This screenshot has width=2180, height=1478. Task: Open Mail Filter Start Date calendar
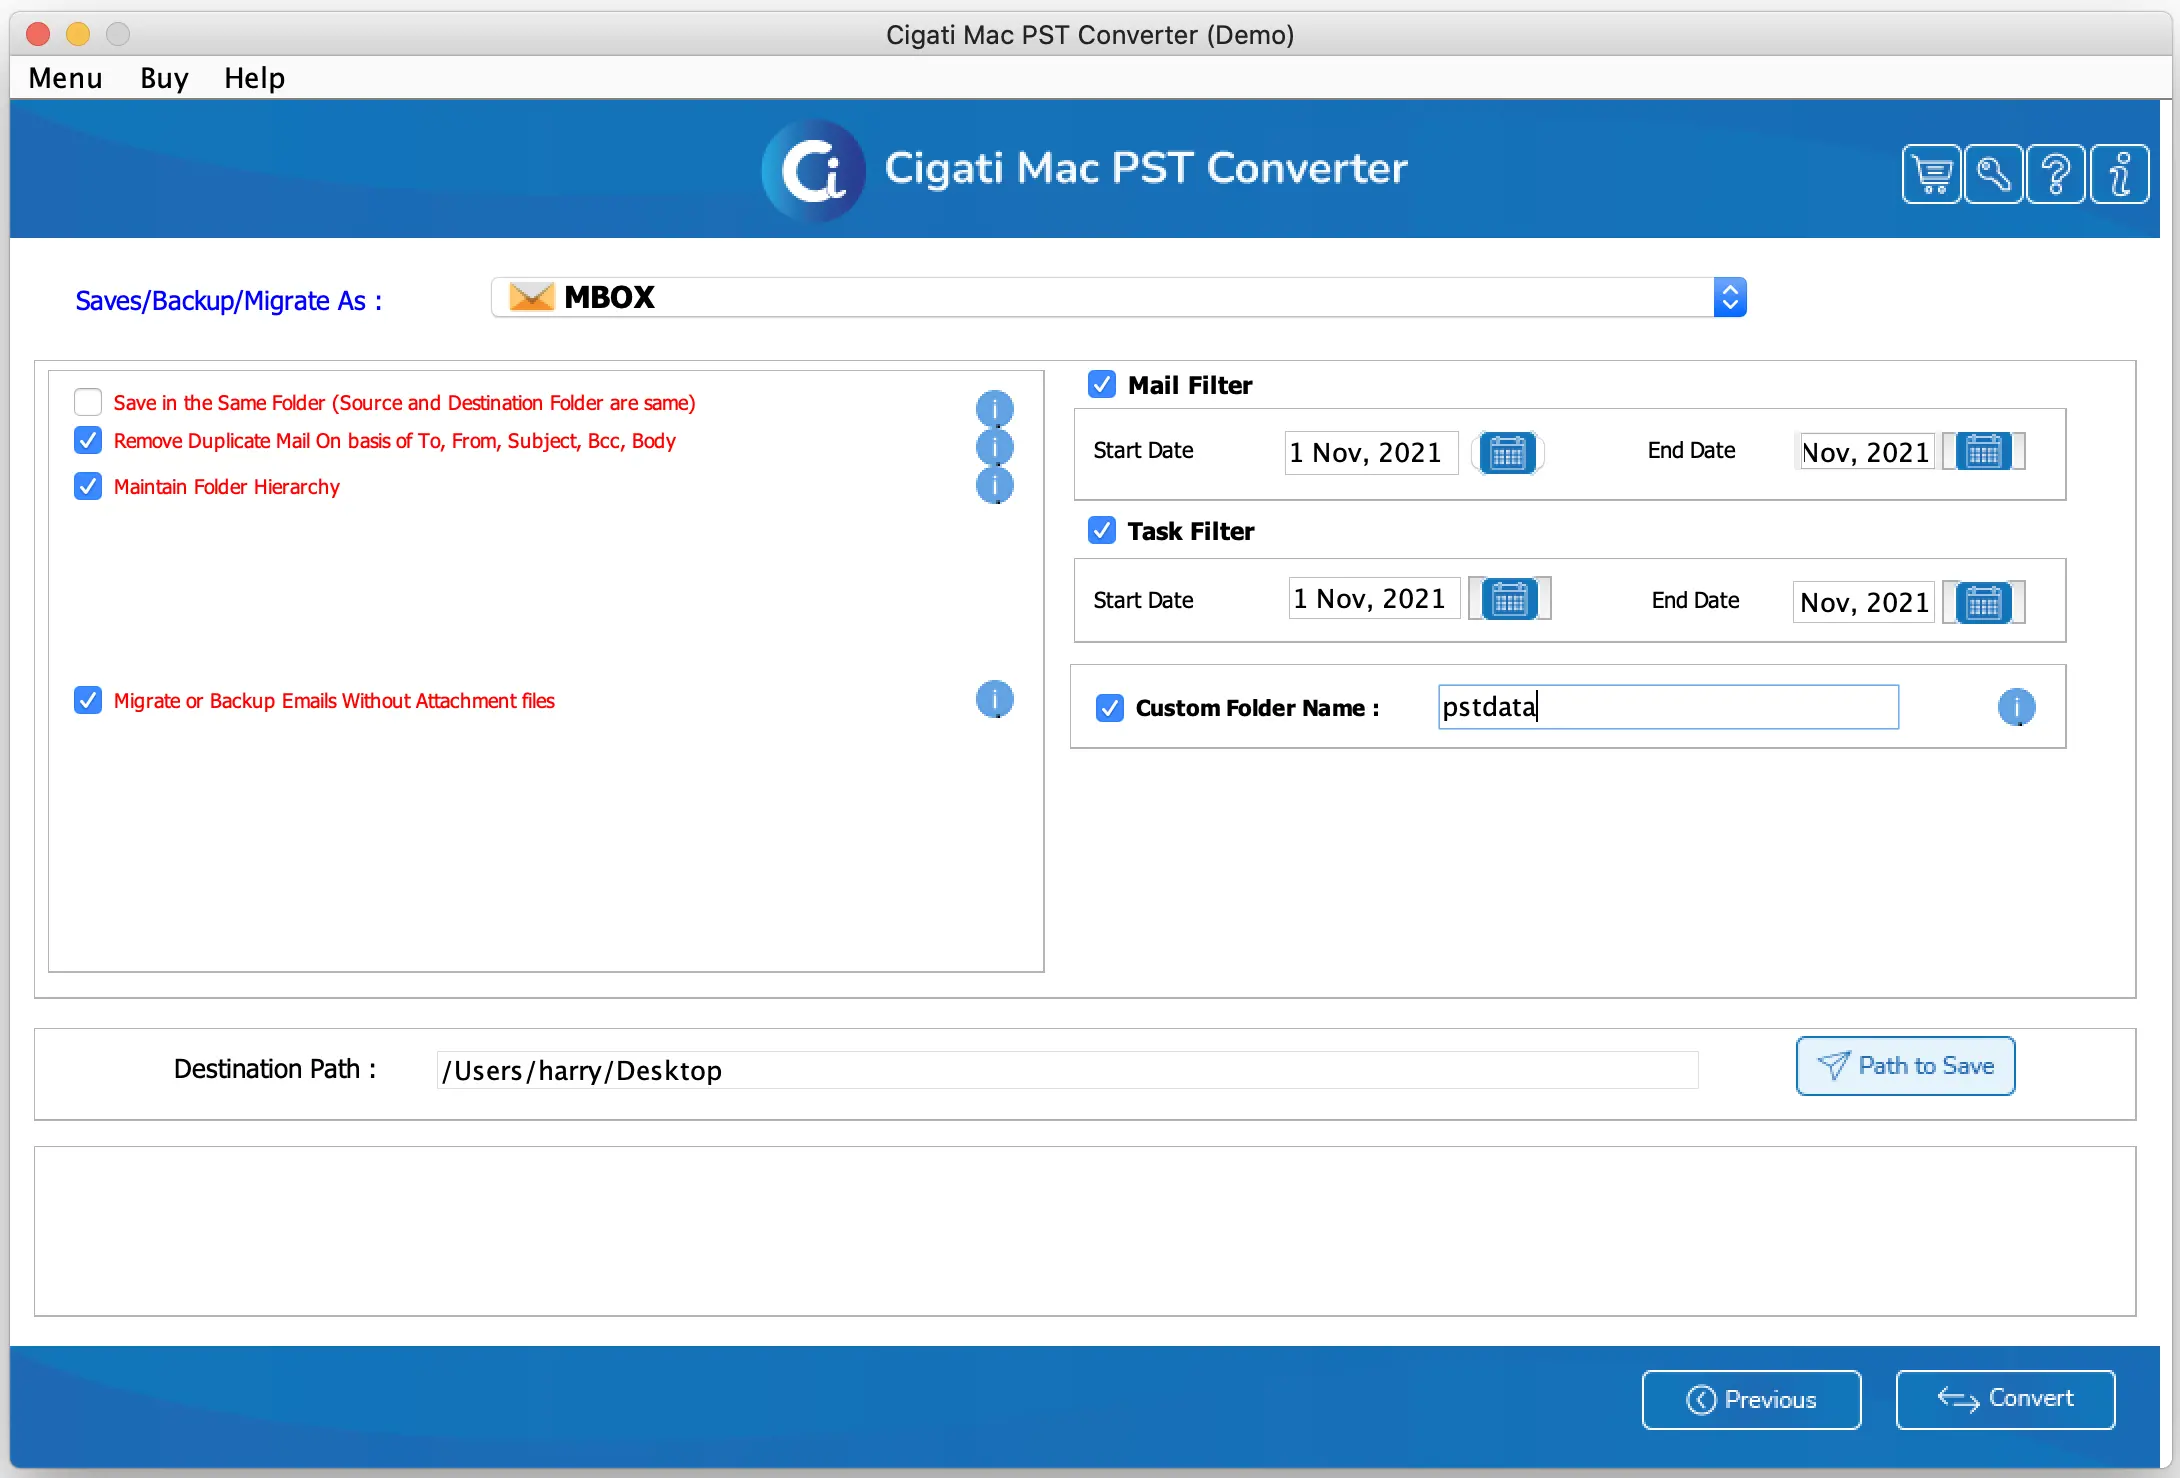coord(1507,453)
